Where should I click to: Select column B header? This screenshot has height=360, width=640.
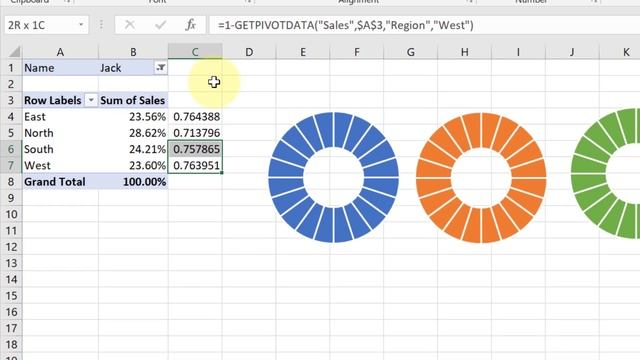[133, 52]
